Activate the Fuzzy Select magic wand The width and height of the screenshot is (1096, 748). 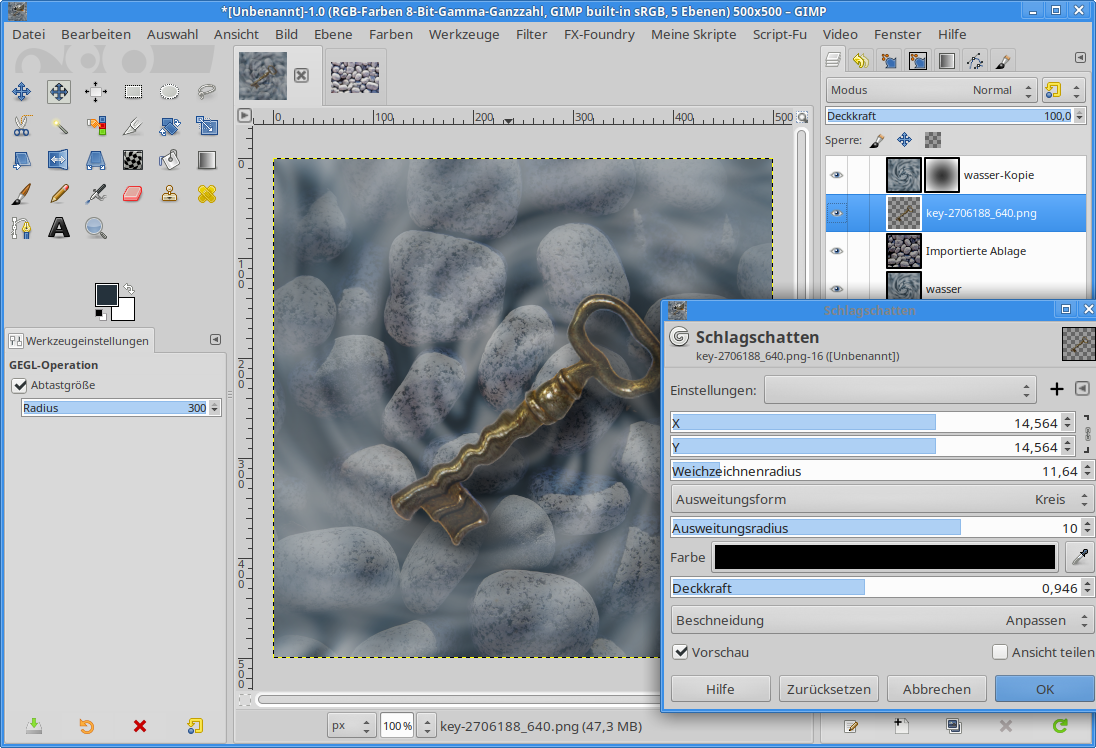[x=59, y=126]
